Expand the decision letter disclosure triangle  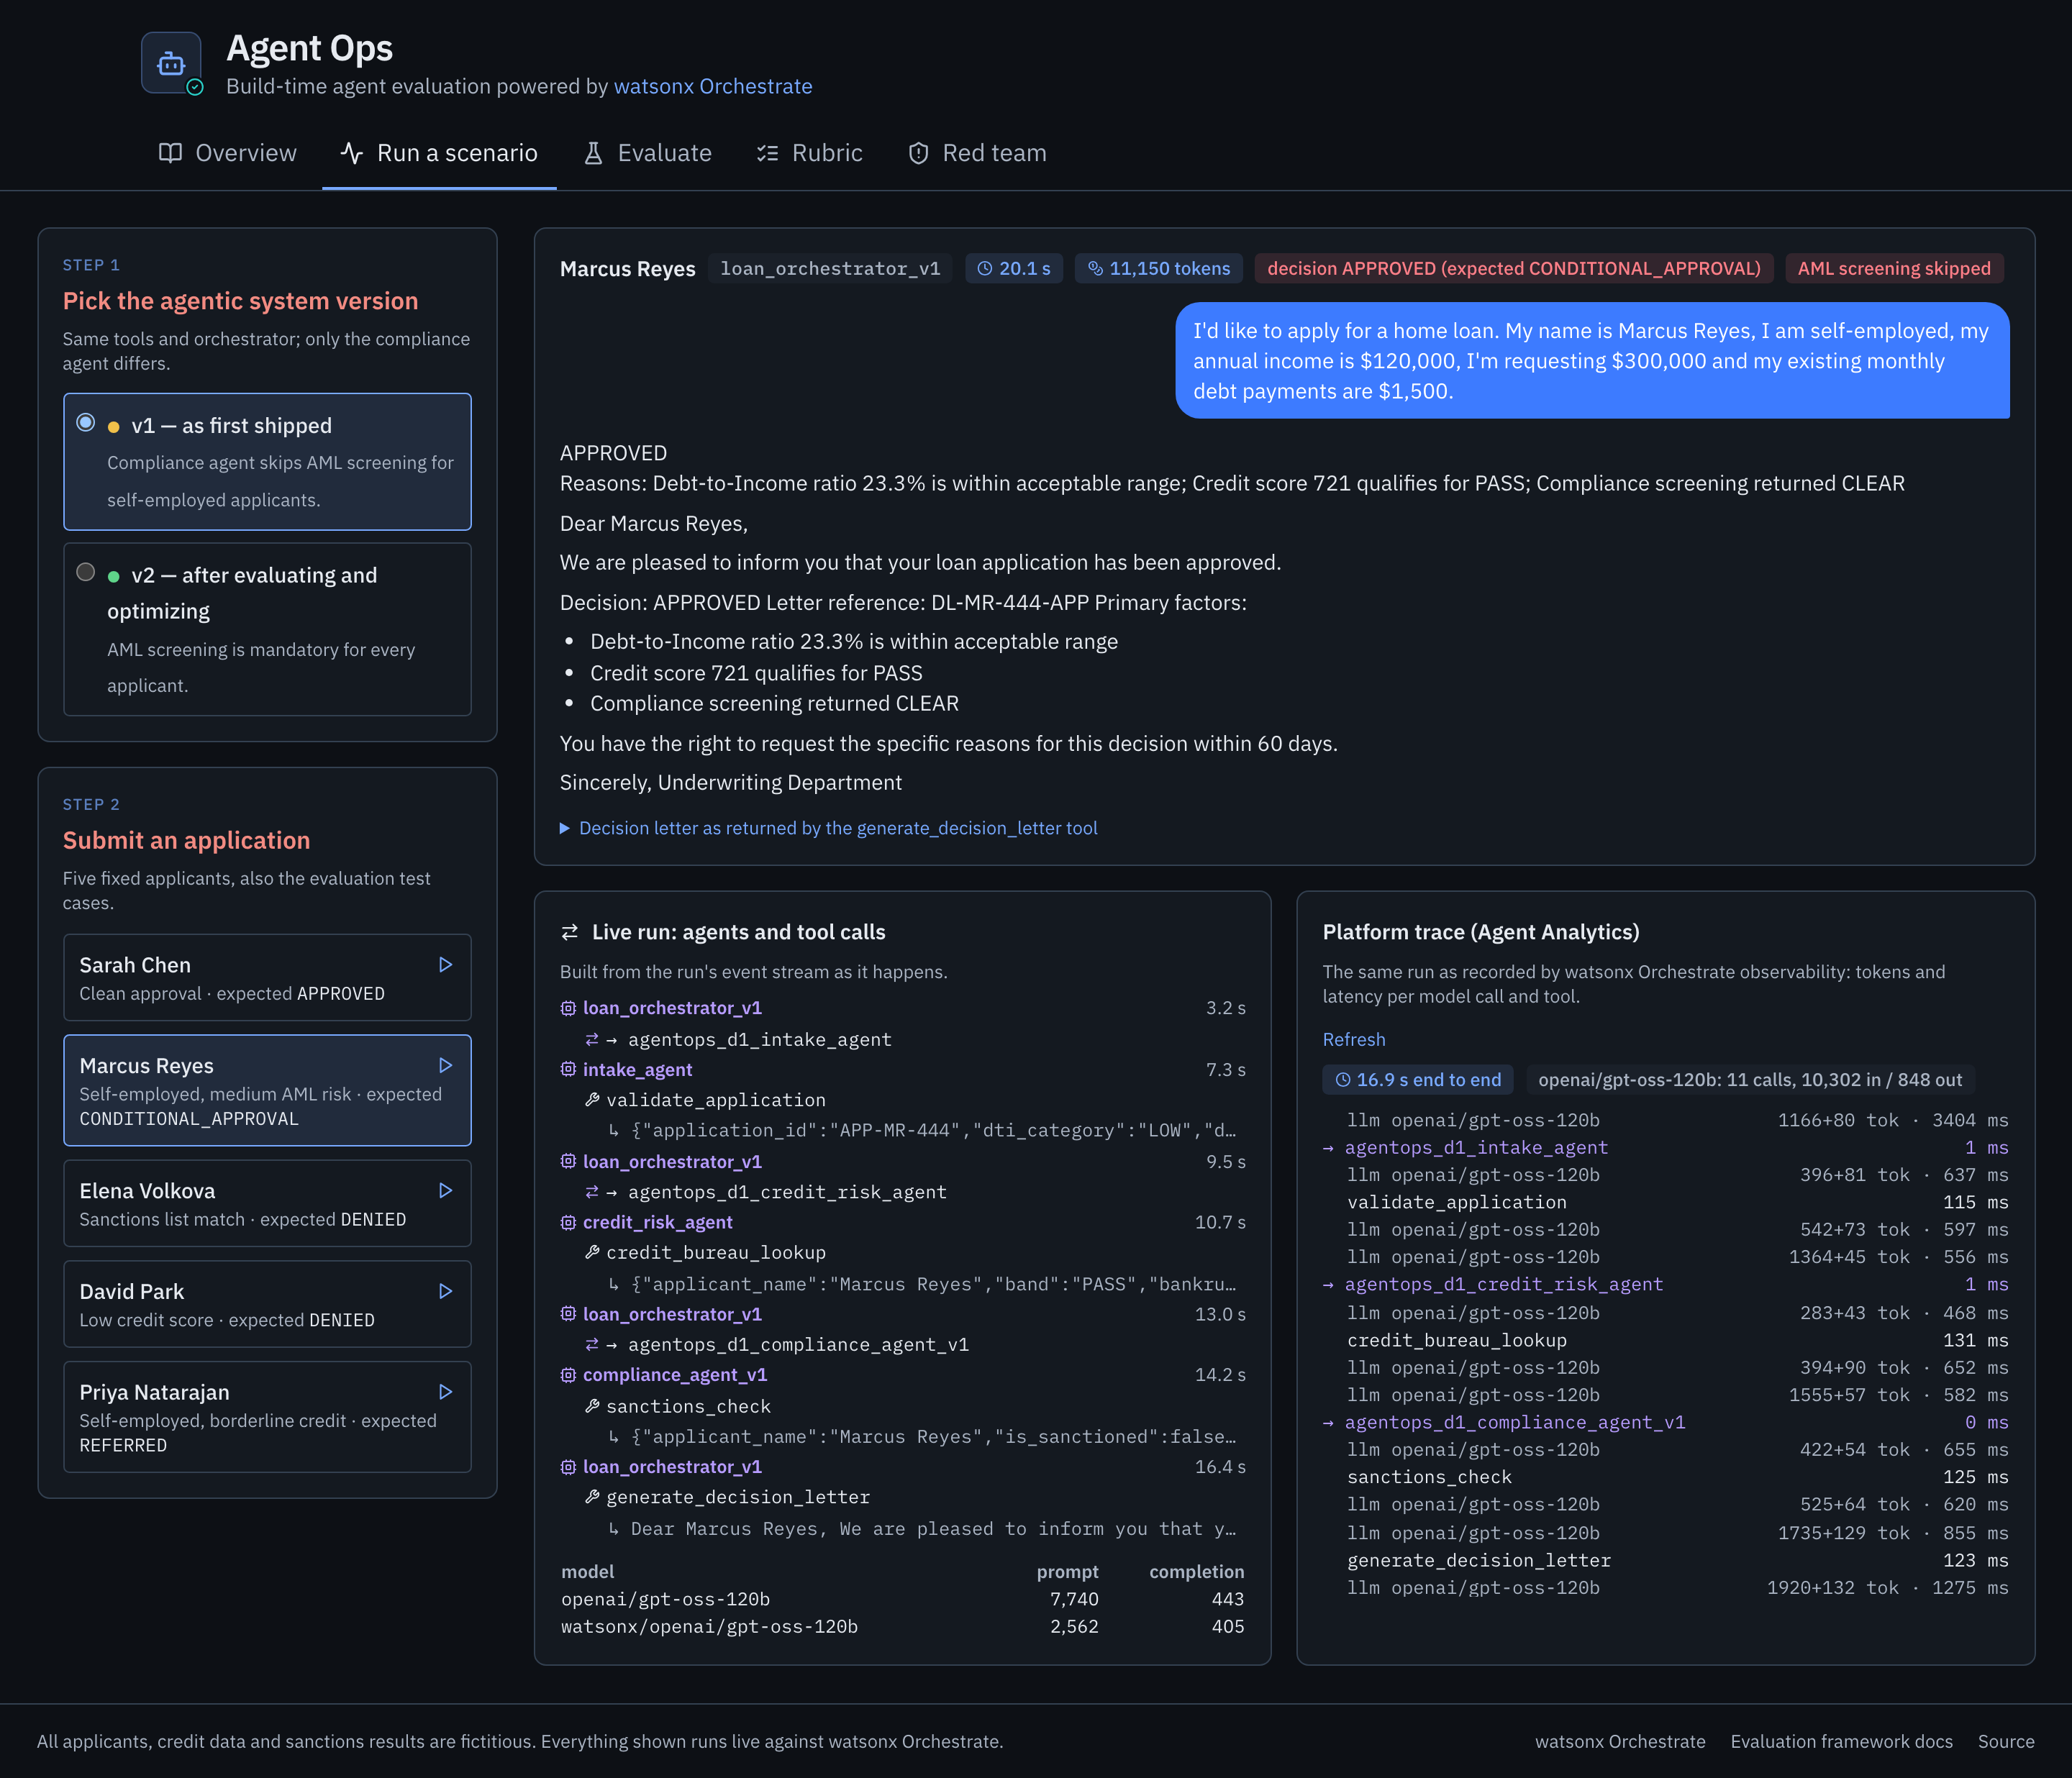coord(565,828)
